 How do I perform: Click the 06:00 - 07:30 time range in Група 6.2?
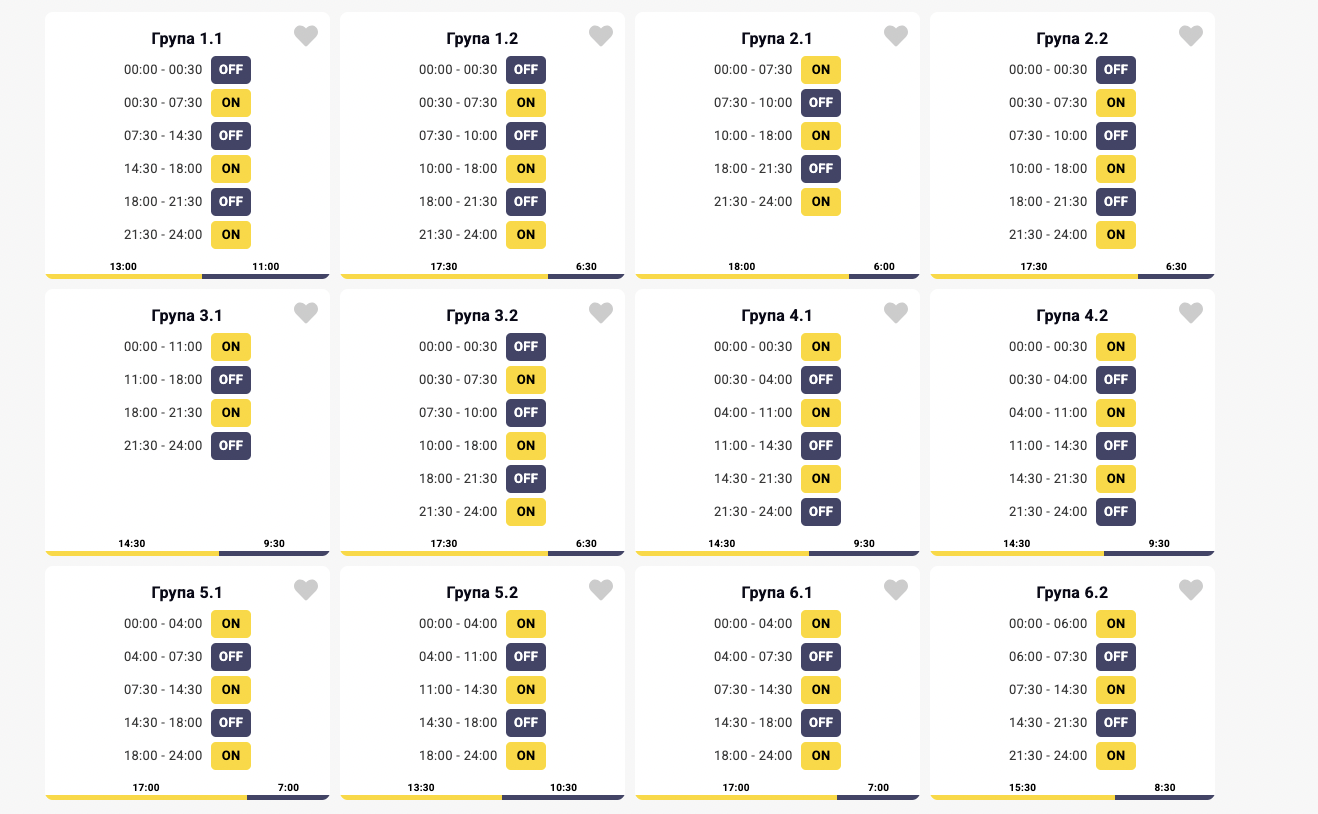[x=1048, y=657]
